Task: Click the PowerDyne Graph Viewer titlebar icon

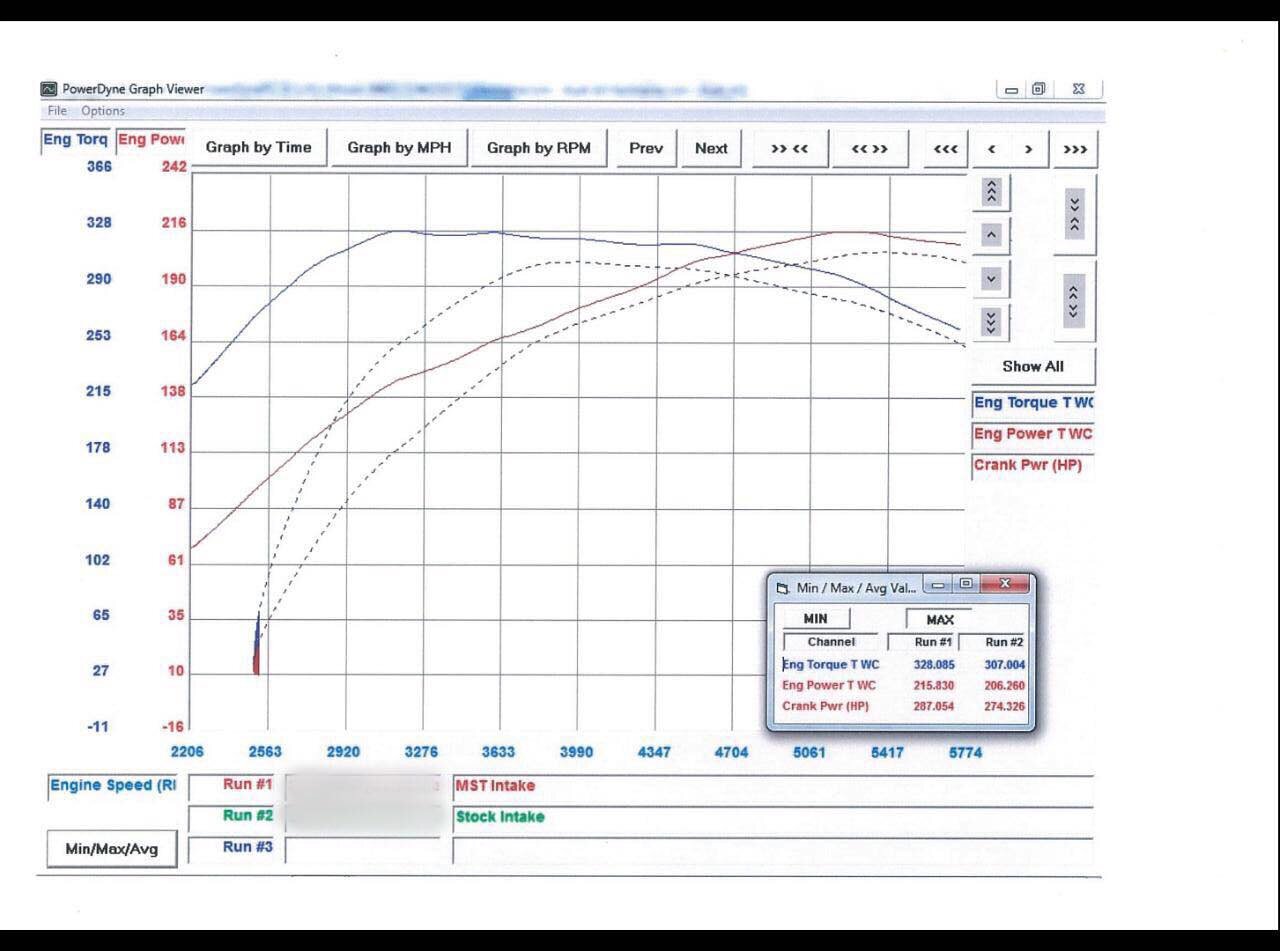Action: click(x=48, y=89)
